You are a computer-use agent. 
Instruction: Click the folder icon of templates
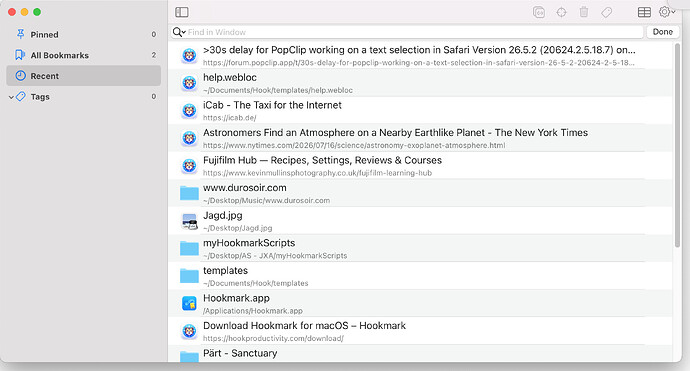pos(189,276)
